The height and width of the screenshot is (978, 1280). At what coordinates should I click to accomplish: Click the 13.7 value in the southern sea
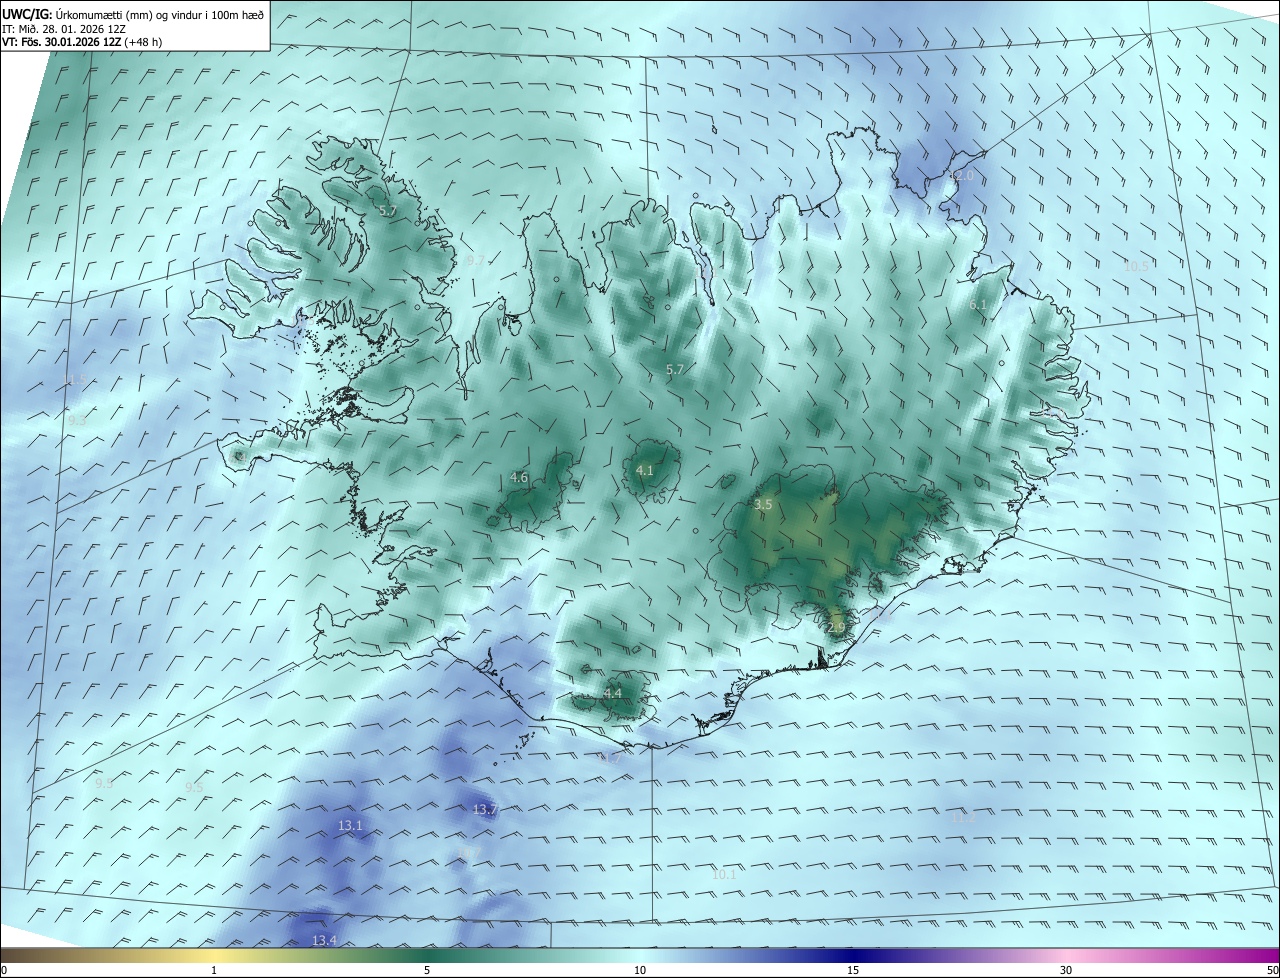tap(485, 809)
